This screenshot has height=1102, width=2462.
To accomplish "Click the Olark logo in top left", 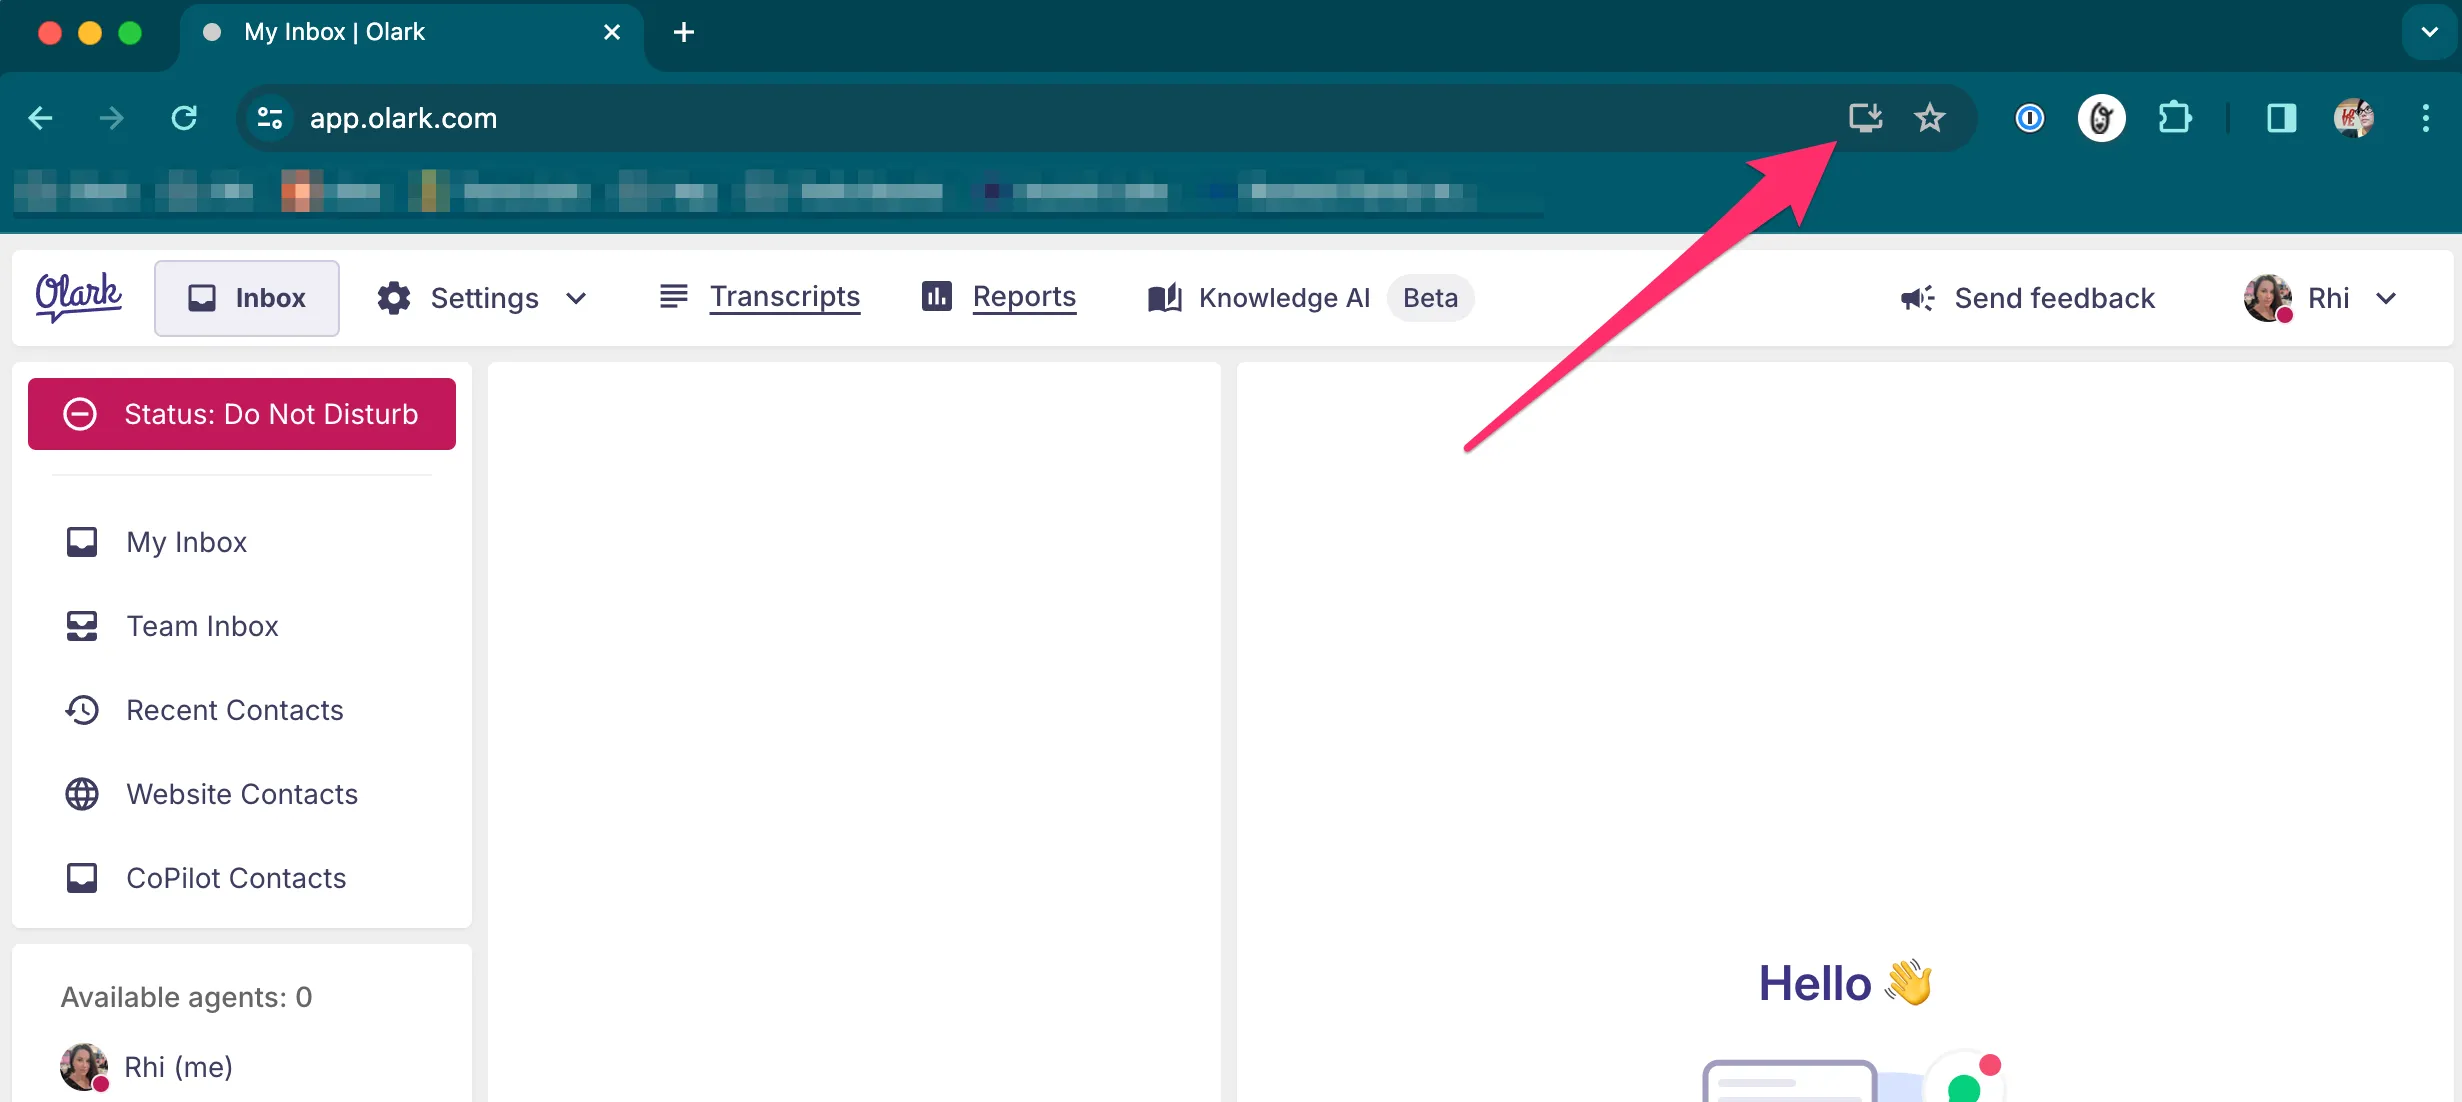I will click(79, 297).
